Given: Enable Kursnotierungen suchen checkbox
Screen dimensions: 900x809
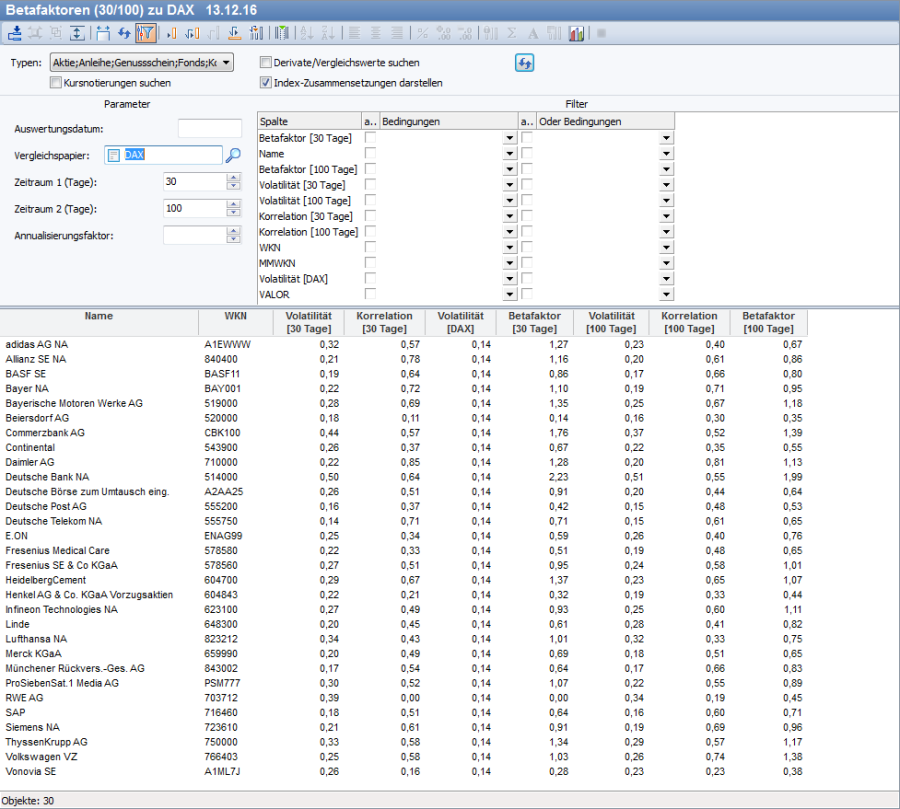Looking at the screenshot, I should pyautogui.click(x=56, y=83).
